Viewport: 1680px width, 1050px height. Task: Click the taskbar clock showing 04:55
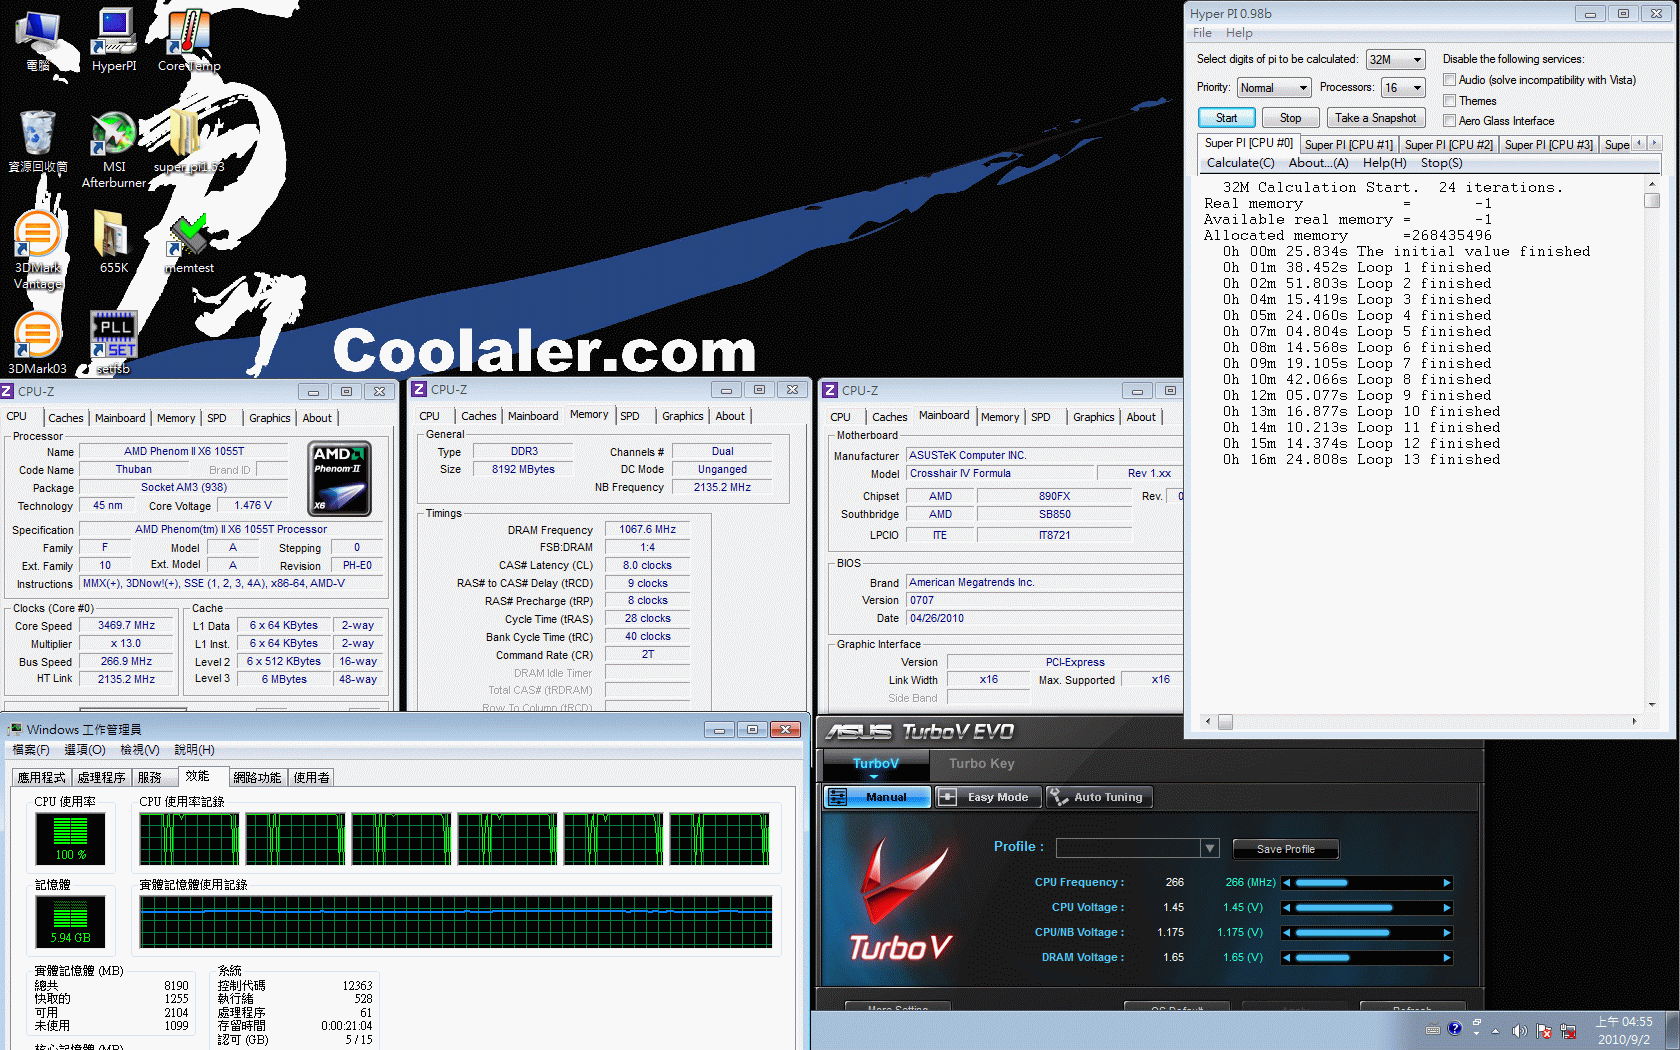(x=1624, y=1030)
